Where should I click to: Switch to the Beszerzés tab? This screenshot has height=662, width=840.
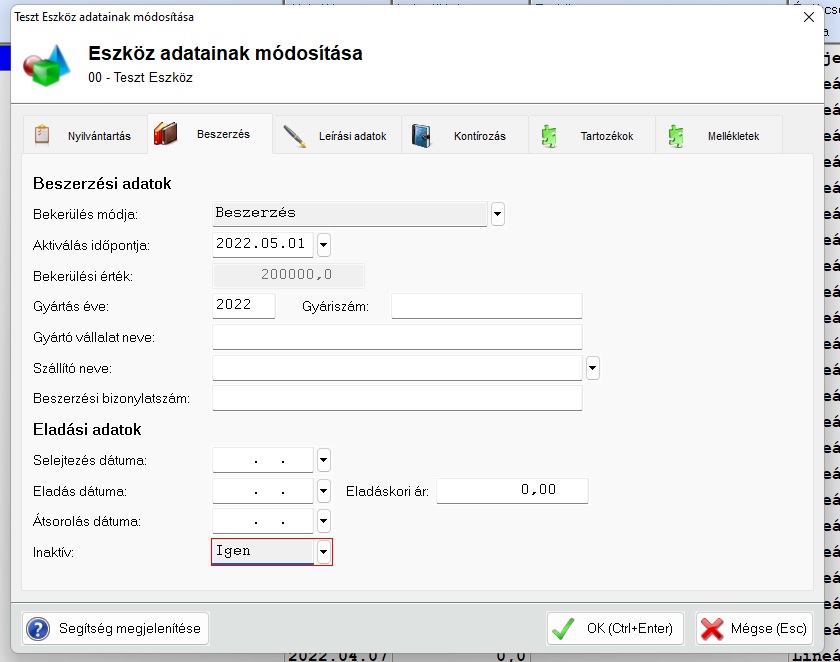210,134
